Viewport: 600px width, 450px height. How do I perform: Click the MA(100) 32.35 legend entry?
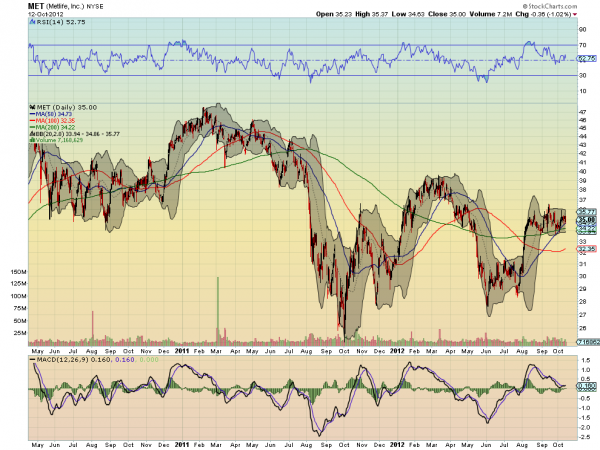pos(52,121)
